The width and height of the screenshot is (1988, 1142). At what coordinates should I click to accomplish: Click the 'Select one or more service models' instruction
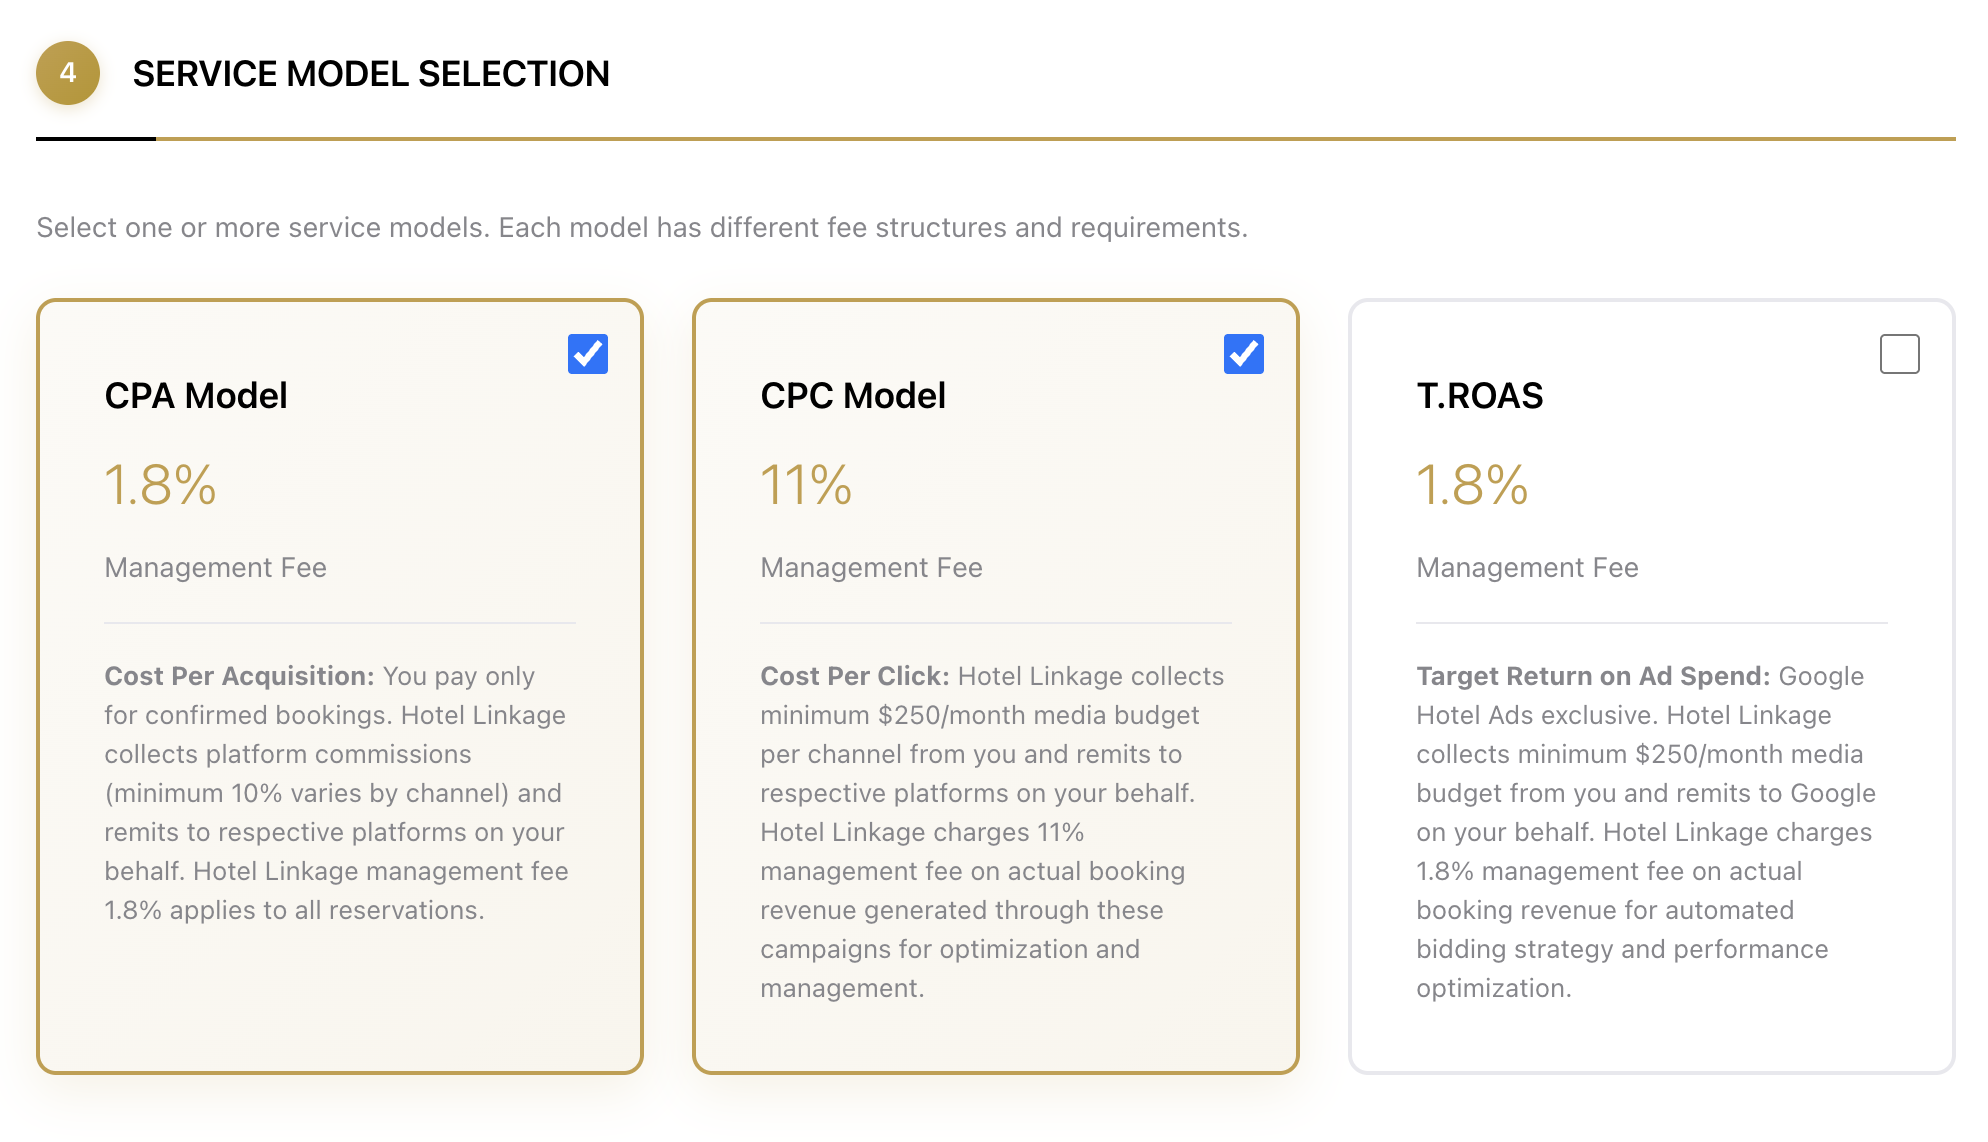coord(642,228)
